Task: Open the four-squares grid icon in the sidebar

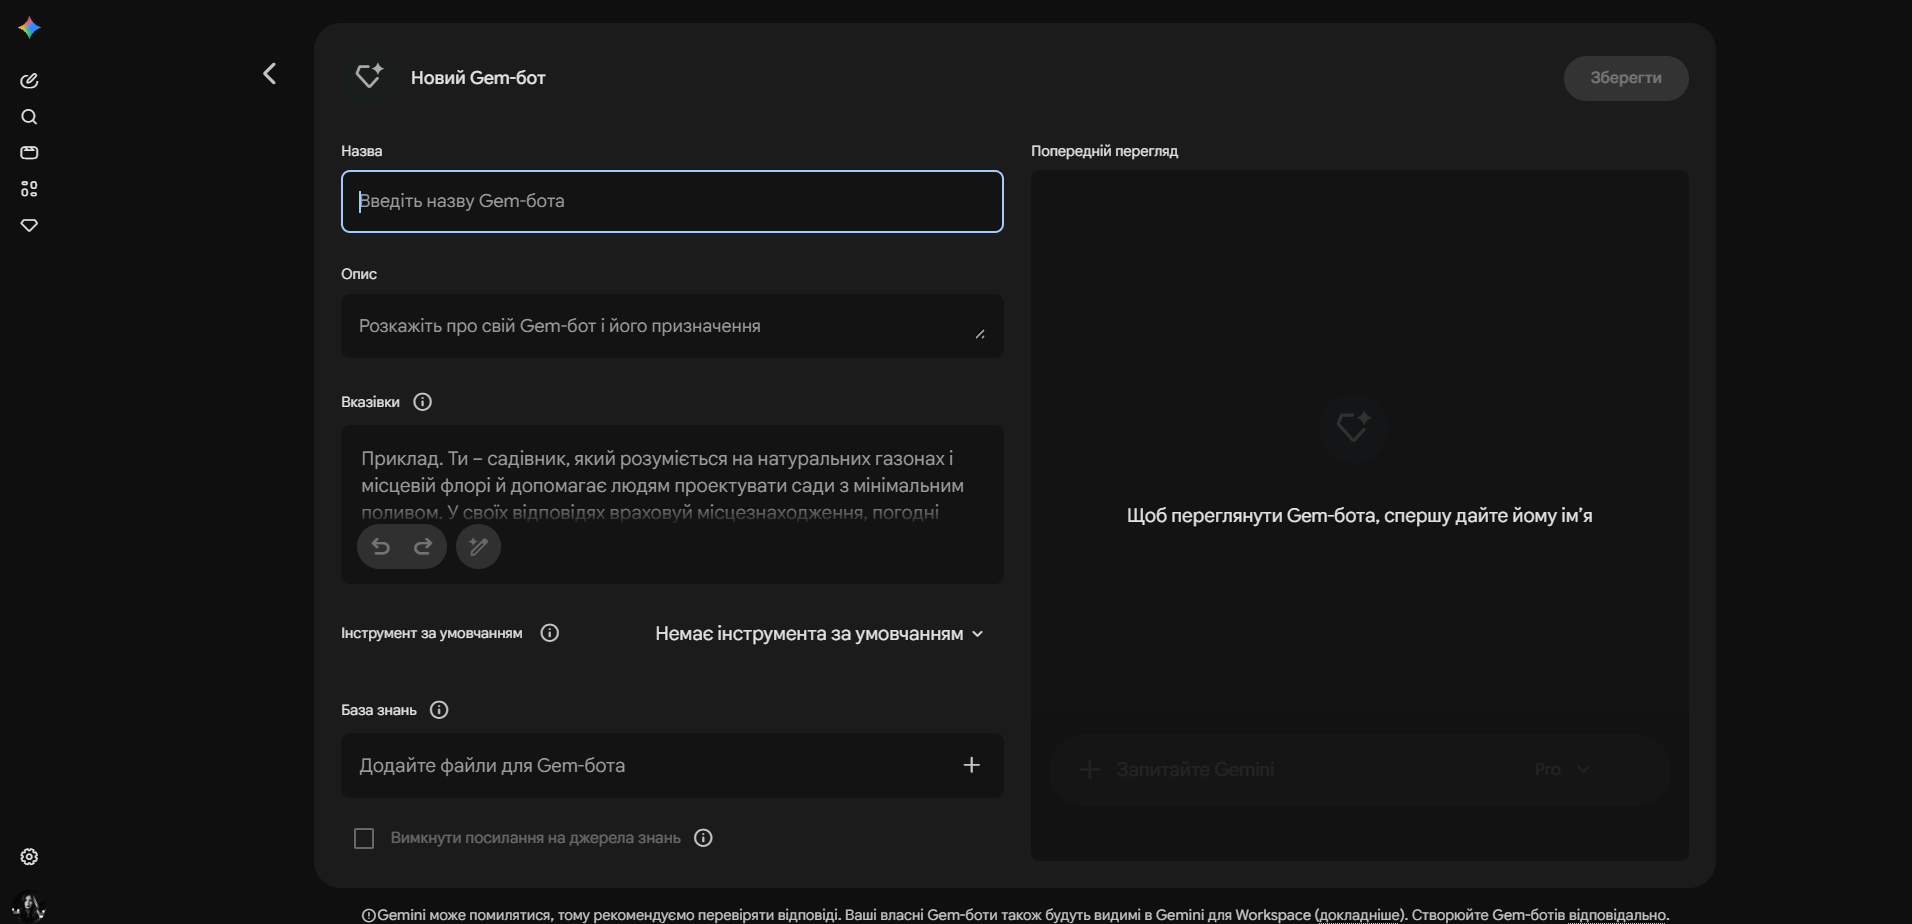Action: click(29, 189)
